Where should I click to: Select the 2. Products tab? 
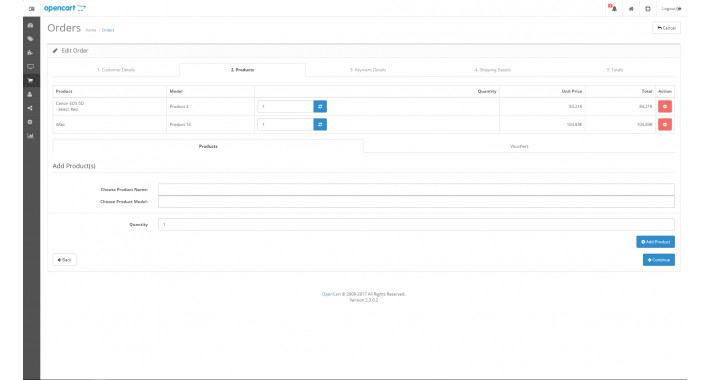click(x=242, y=70)
